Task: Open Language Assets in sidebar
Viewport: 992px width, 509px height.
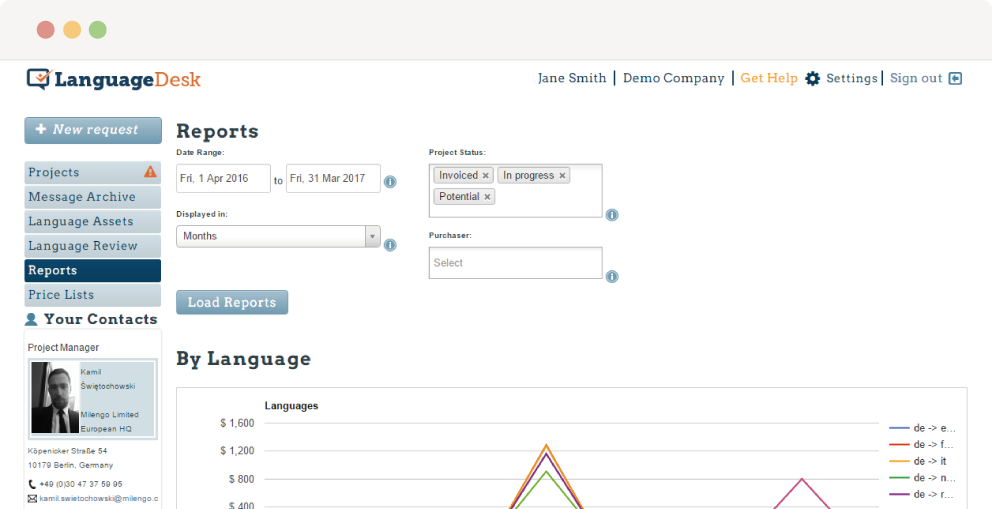Action: pyautogui.click(x=92, y=221)
